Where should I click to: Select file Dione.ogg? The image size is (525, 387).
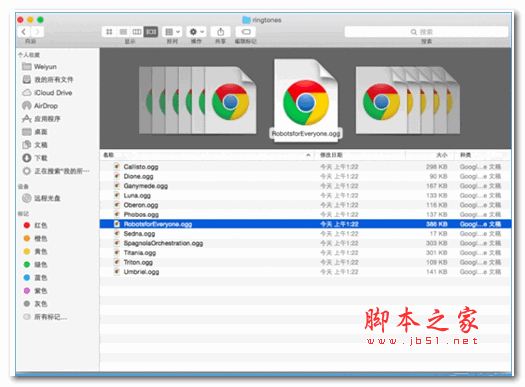(x=305, y=176)
